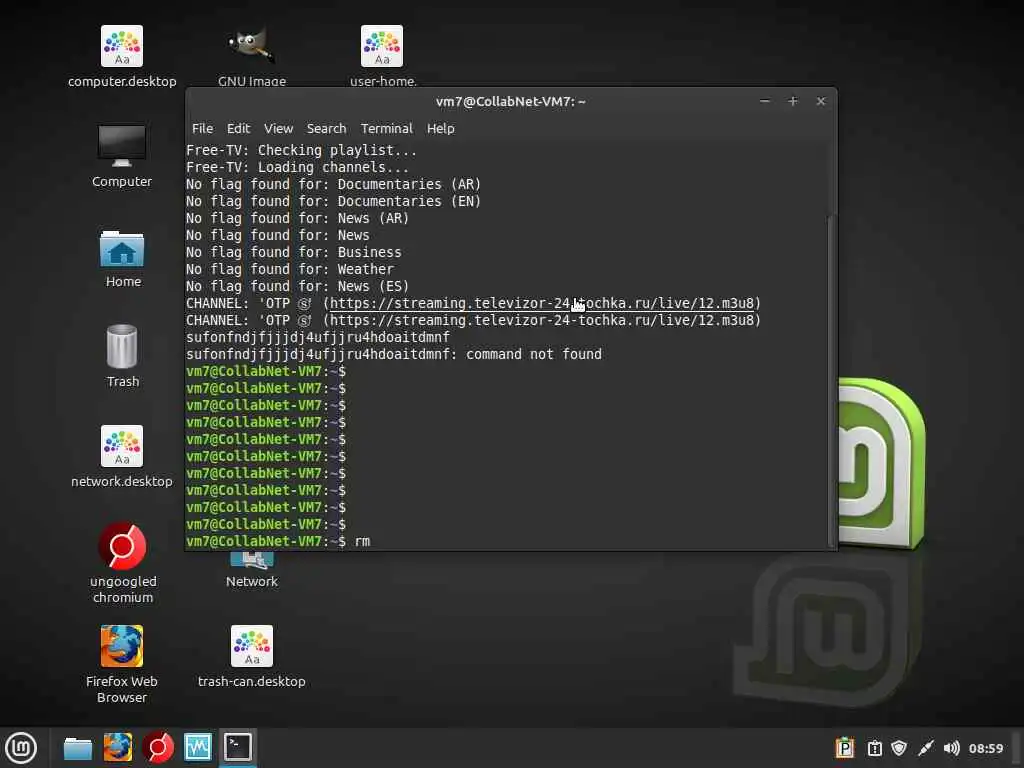Switch to terminal window in taskbar
This screenshot has width=1024, height=768.
click(x=238, y=748)
